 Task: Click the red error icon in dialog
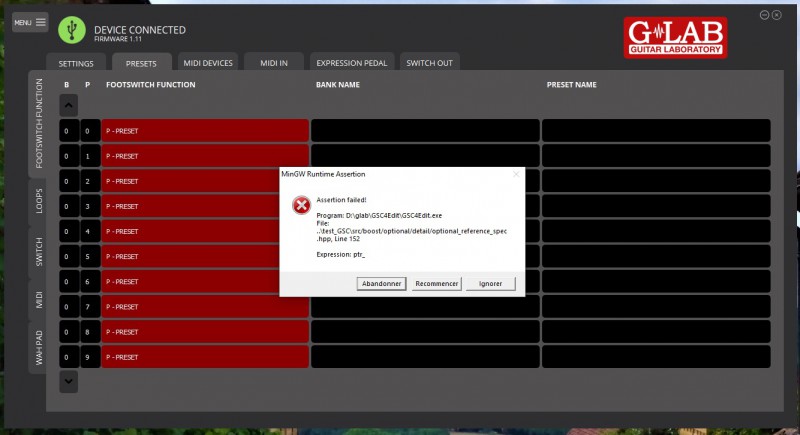tap(300, 205)
